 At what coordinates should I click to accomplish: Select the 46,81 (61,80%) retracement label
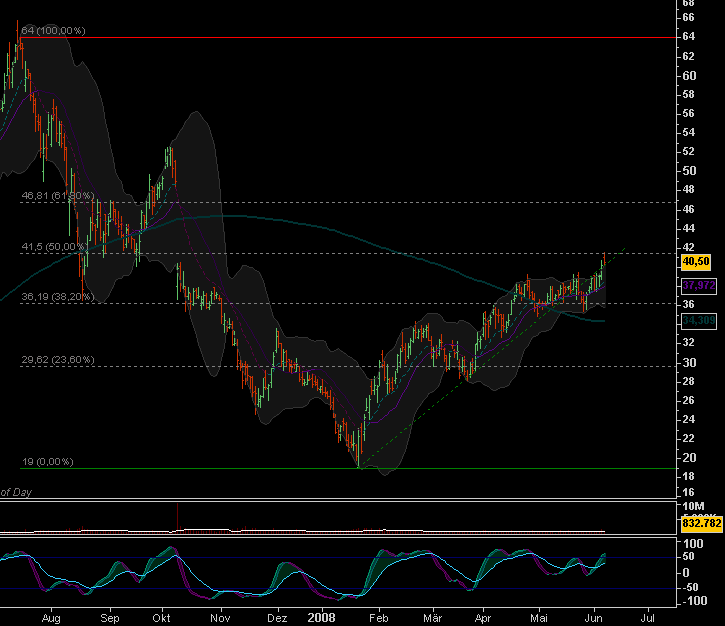pos(57,196)
